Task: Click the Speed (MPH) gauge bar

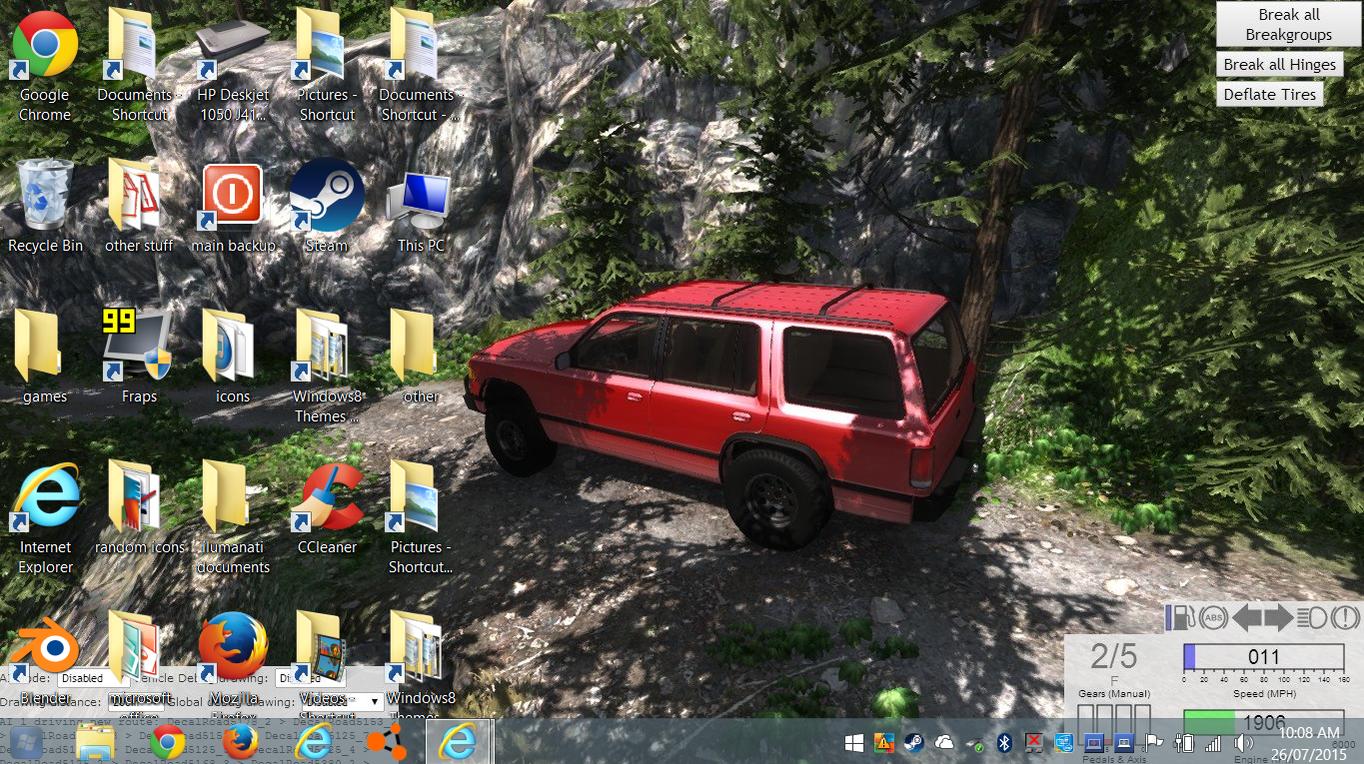Action: [x=1264, y=657]
